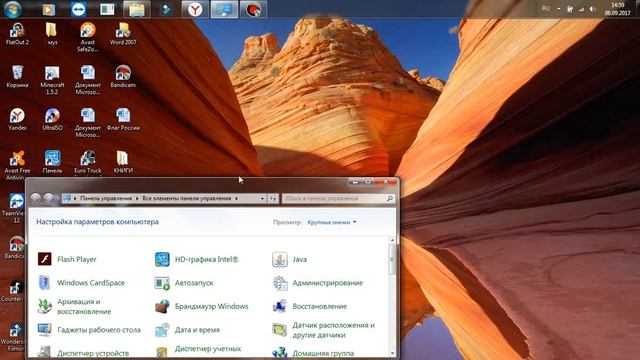Select the active Control Panel taskbar button

(x=224, y=9)
